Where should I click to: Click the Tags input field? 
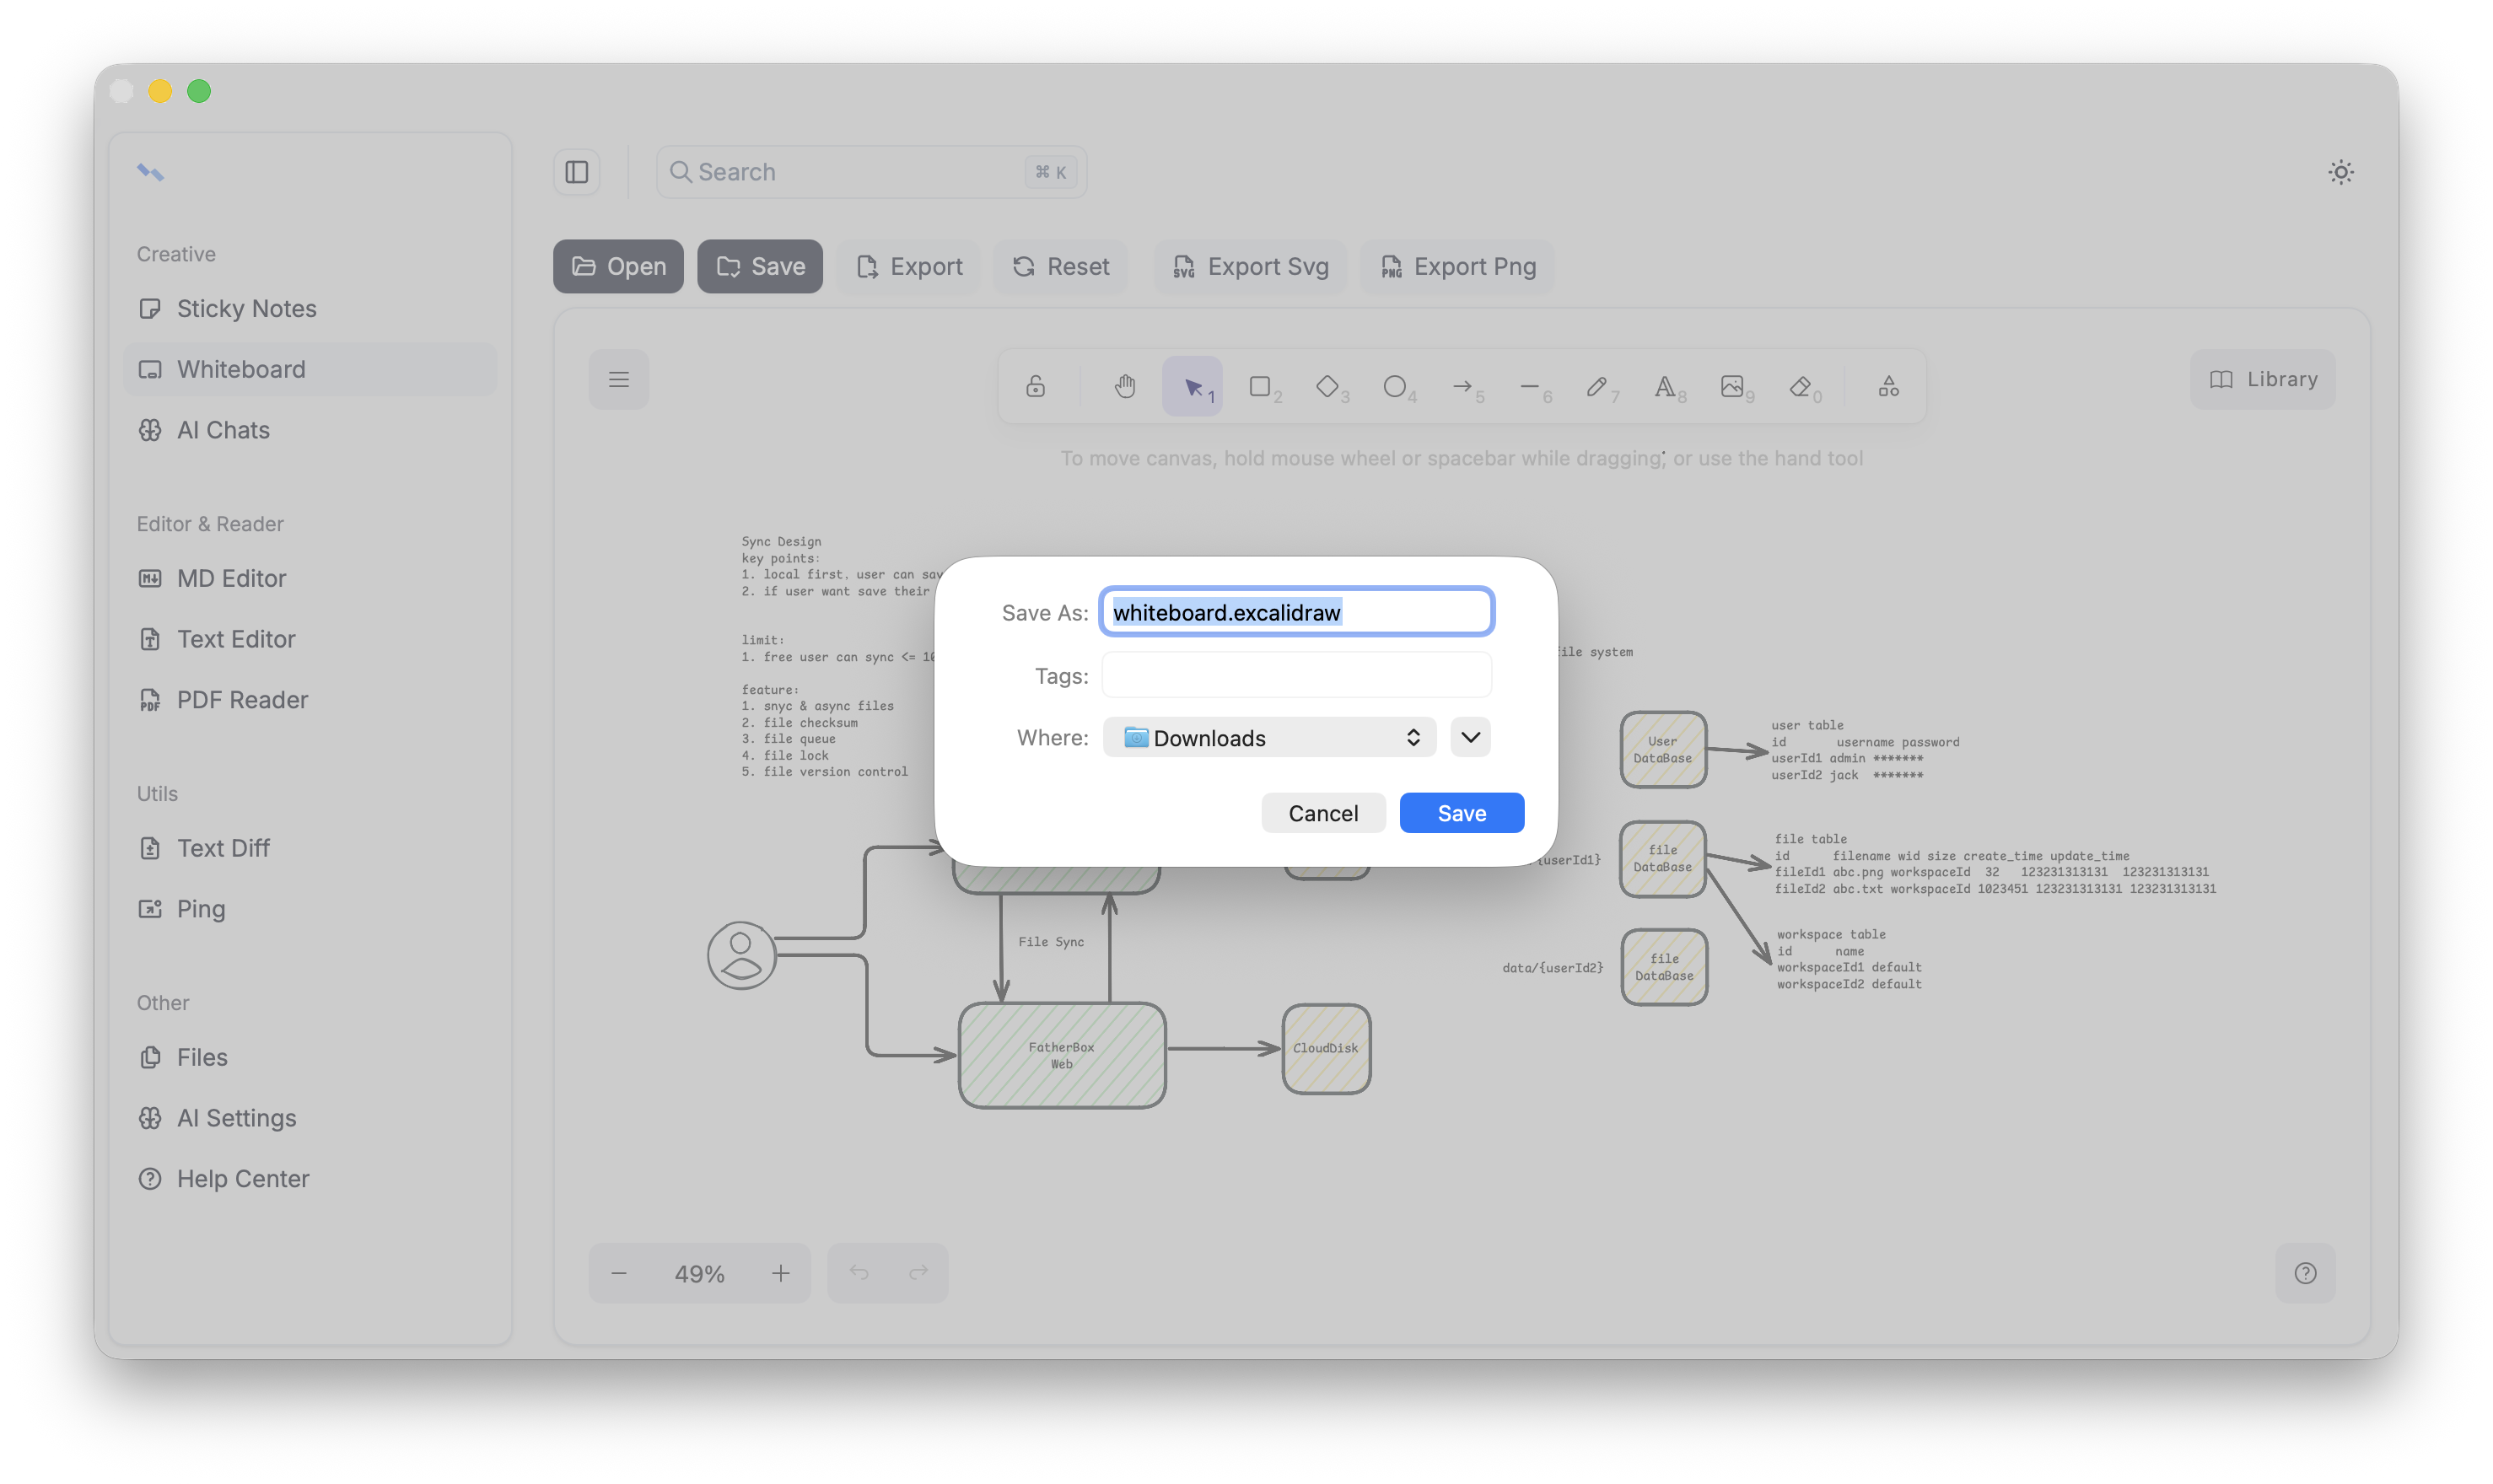(1296, 675)
